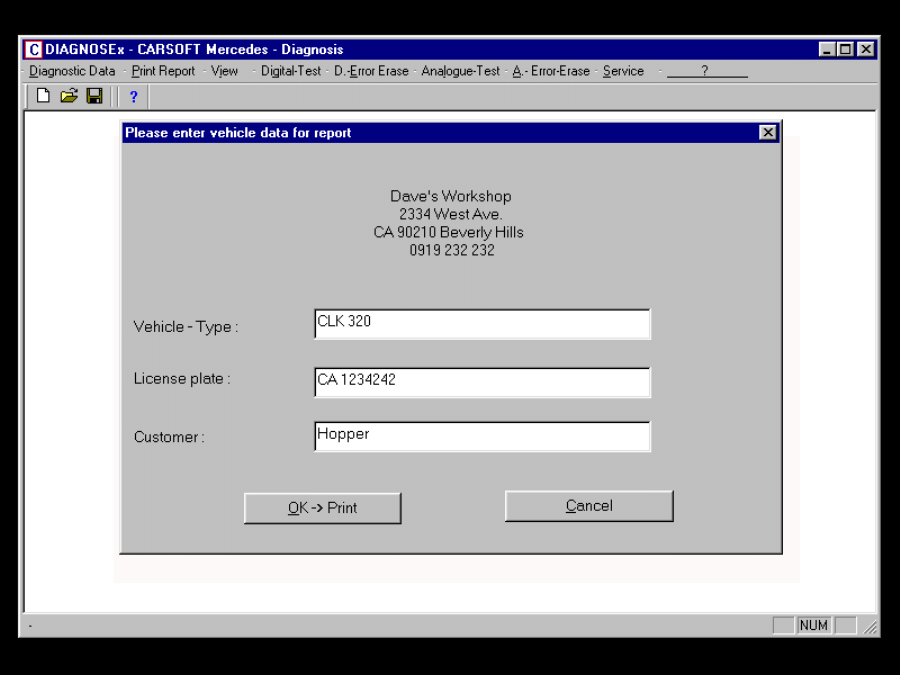Open the Diagnostic Data menu

click(72, 71)
